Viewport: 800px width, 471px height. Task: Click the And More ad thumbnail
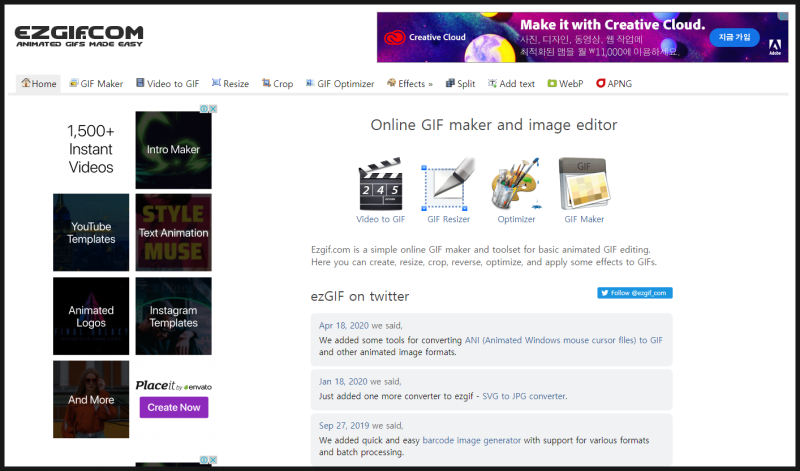point(91,400)
